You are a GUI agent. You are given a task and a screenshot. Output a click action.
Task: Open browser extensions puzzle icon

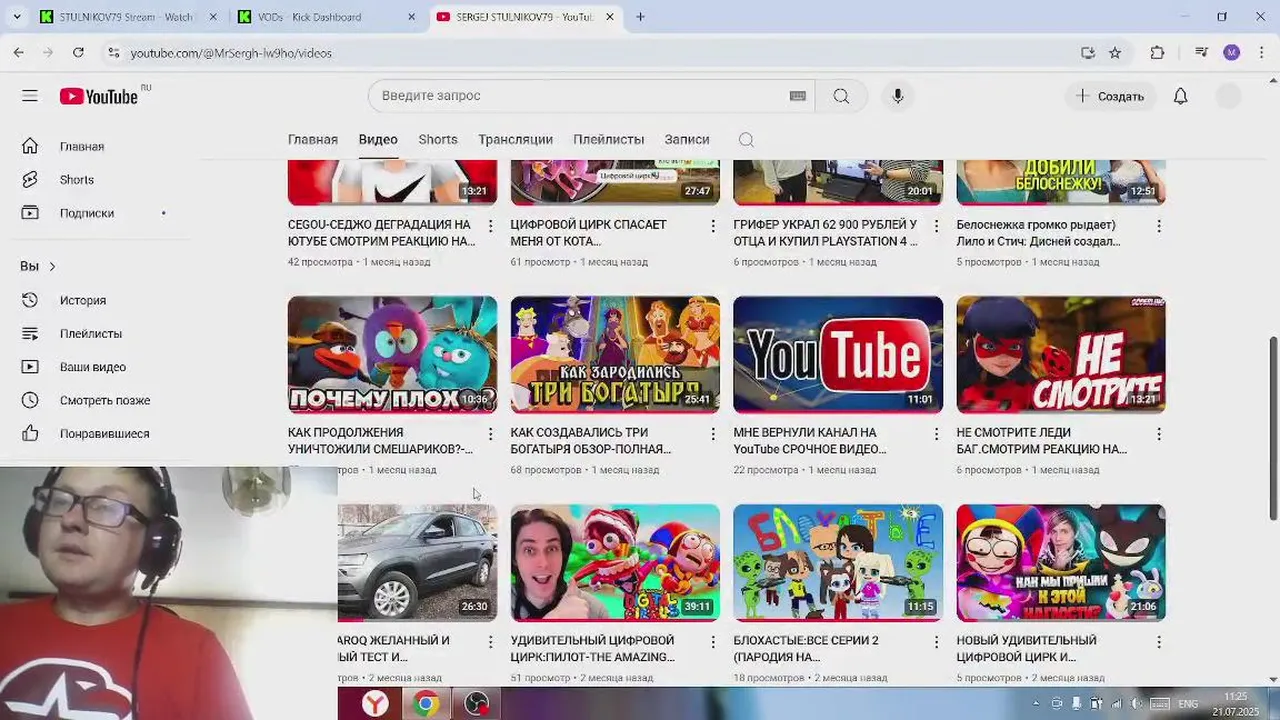pyautogui.click(x=1157, y=53)
